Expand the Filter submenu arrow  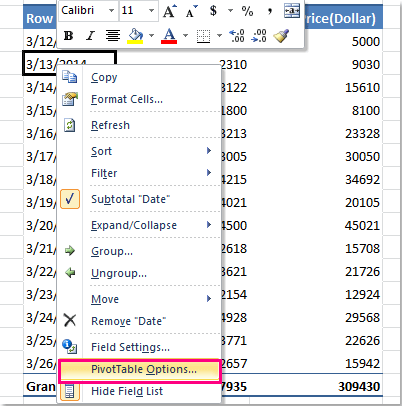pyautogui.click(x=209, y=172)
